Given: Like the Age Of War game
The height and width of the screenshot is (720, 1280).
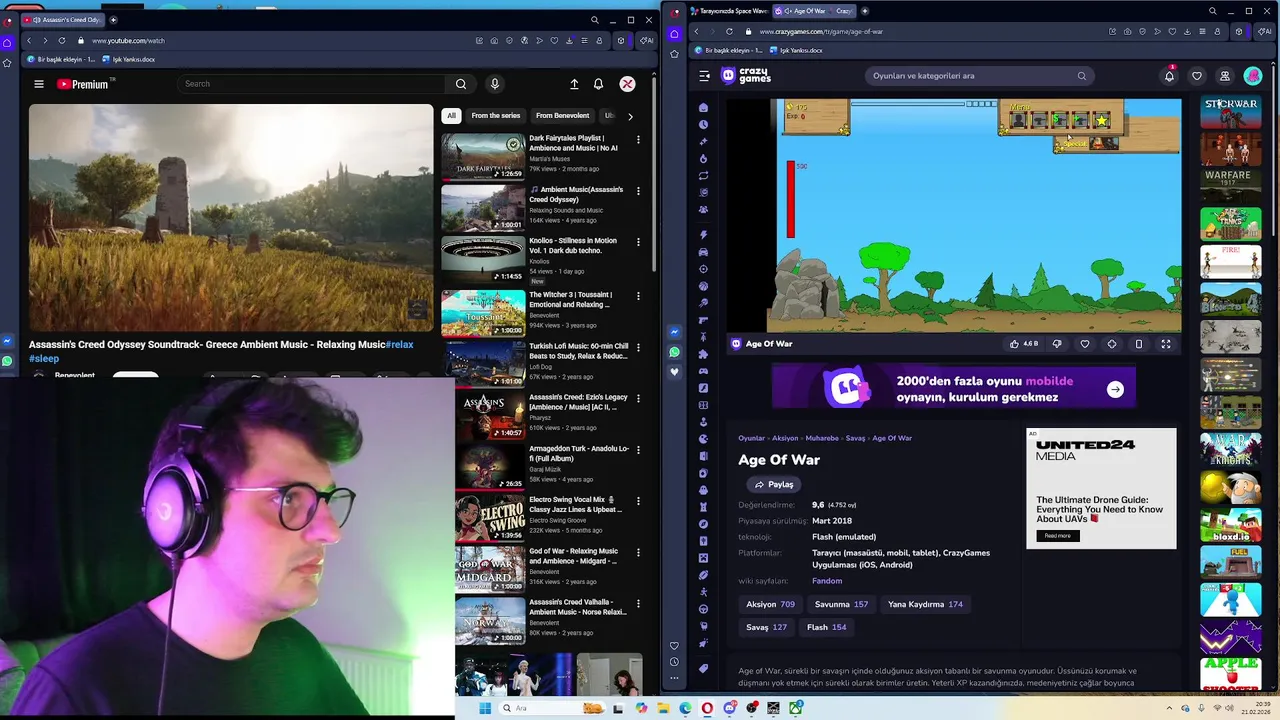Looking at the screenshot, I should (x=1024, y=344).
